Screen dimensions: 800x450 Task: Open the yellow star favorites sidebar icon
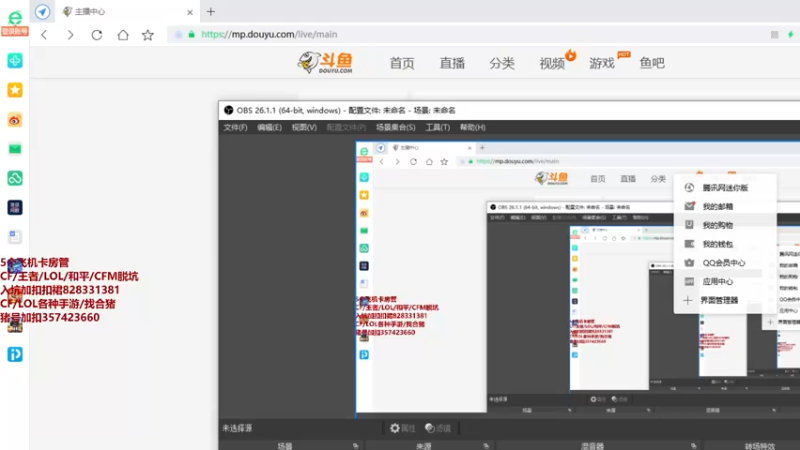(x=15, y=90)
